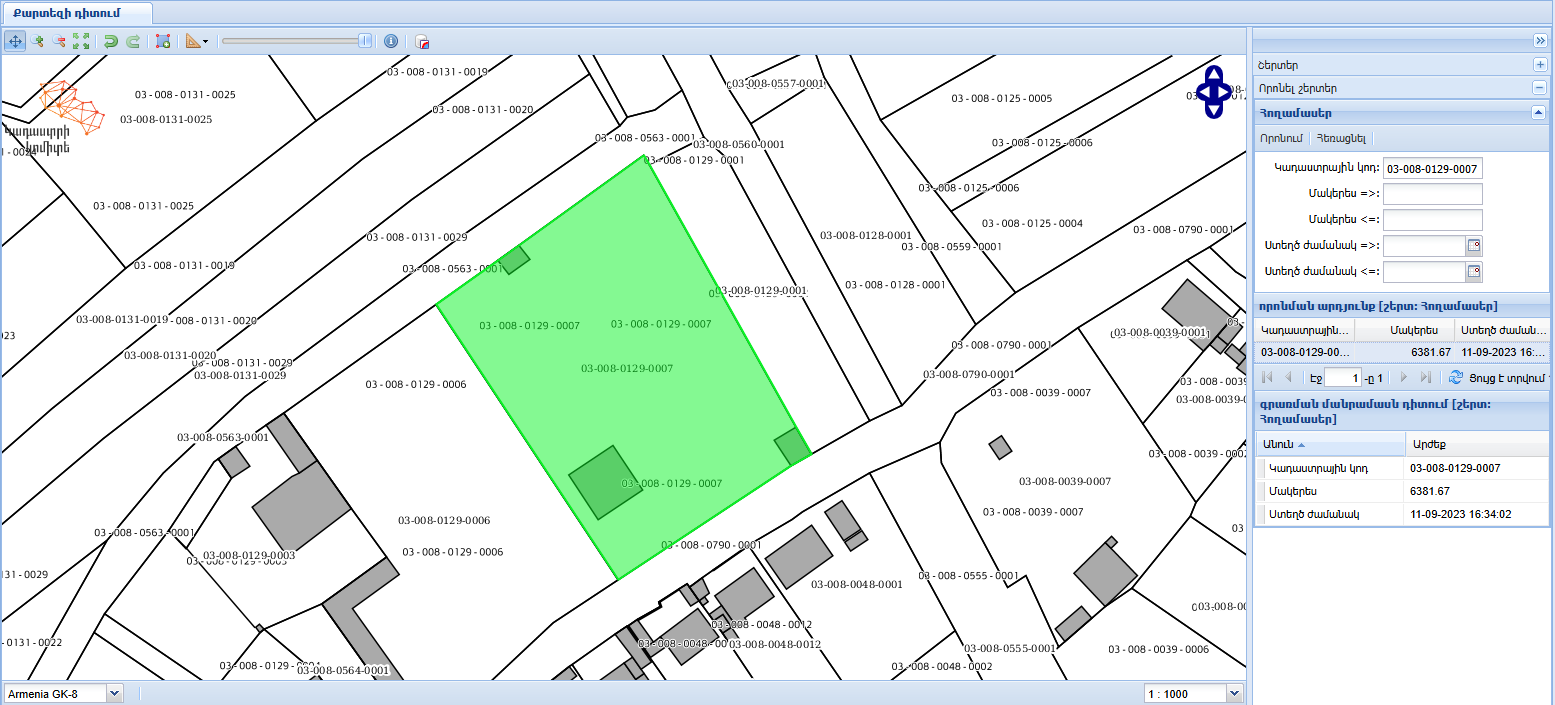Select the pan map tool
Screen dimensions: 1555x705
[16, 41]
